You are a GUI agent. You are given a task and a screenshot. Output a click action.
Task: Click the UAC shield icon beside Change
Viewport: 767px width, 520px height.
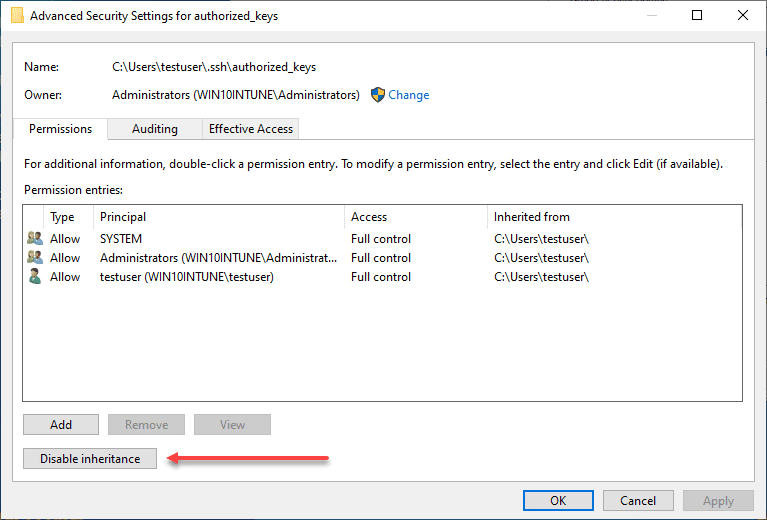[x=378, y=95]
